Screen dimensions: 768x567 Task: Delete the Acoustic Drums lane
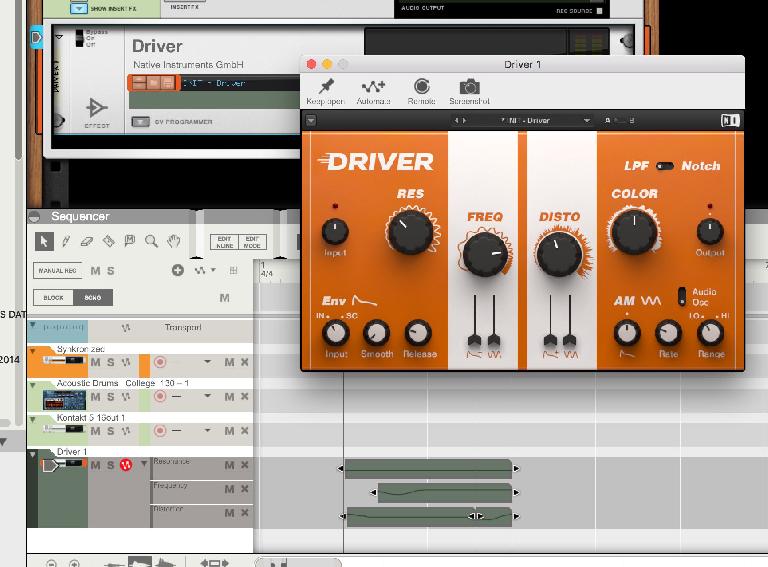pyautogui.click(x=244, y=396)
